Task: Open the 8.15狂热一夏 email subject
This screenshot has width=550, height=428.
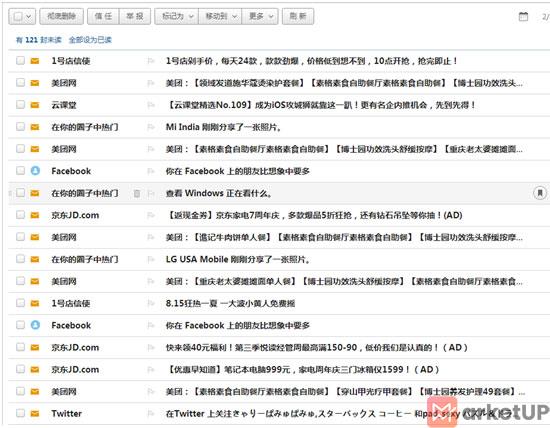Action: coord(230,303)
